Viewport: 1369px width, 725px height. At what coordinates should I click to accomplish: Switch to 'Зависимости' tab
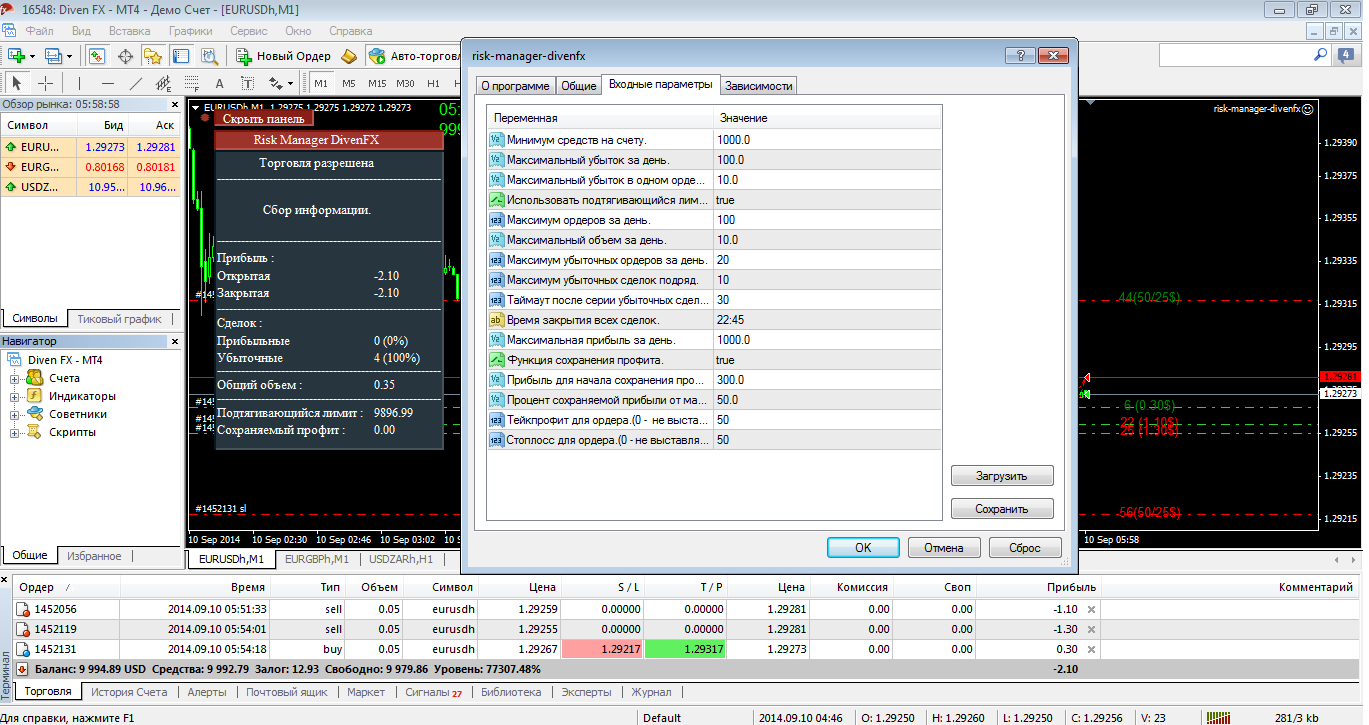(759, 86)
